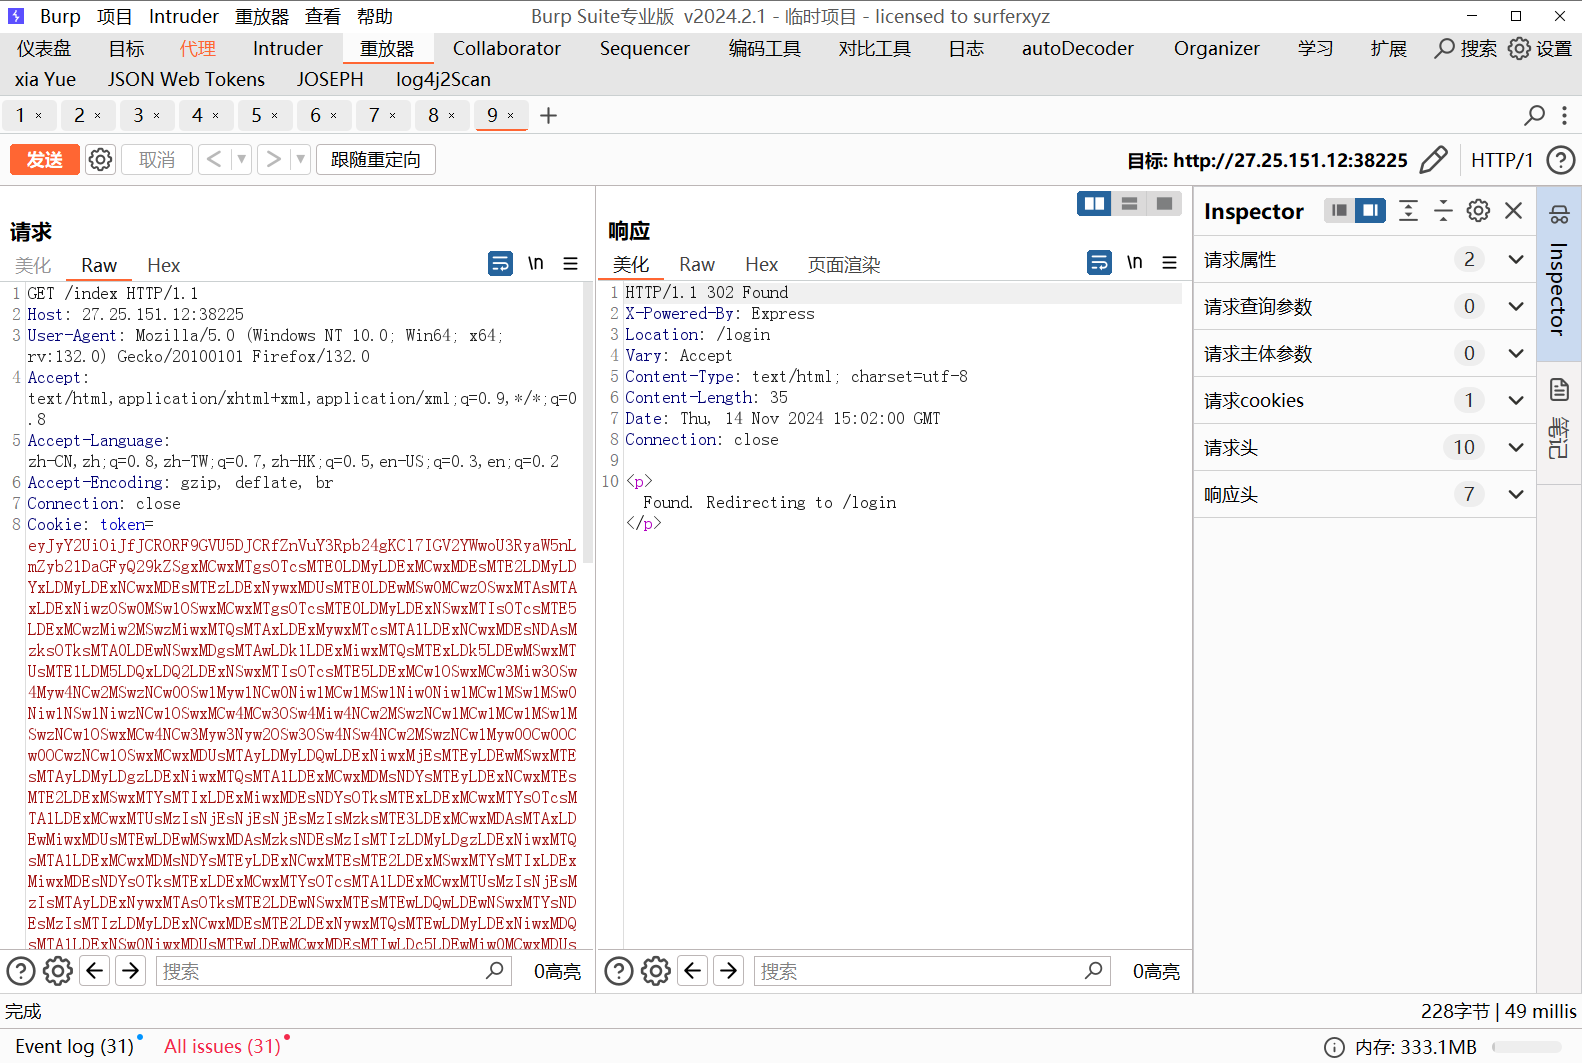The image size is (1582, 1063).
Task: Go to previous match in request search
Action: 95,971
